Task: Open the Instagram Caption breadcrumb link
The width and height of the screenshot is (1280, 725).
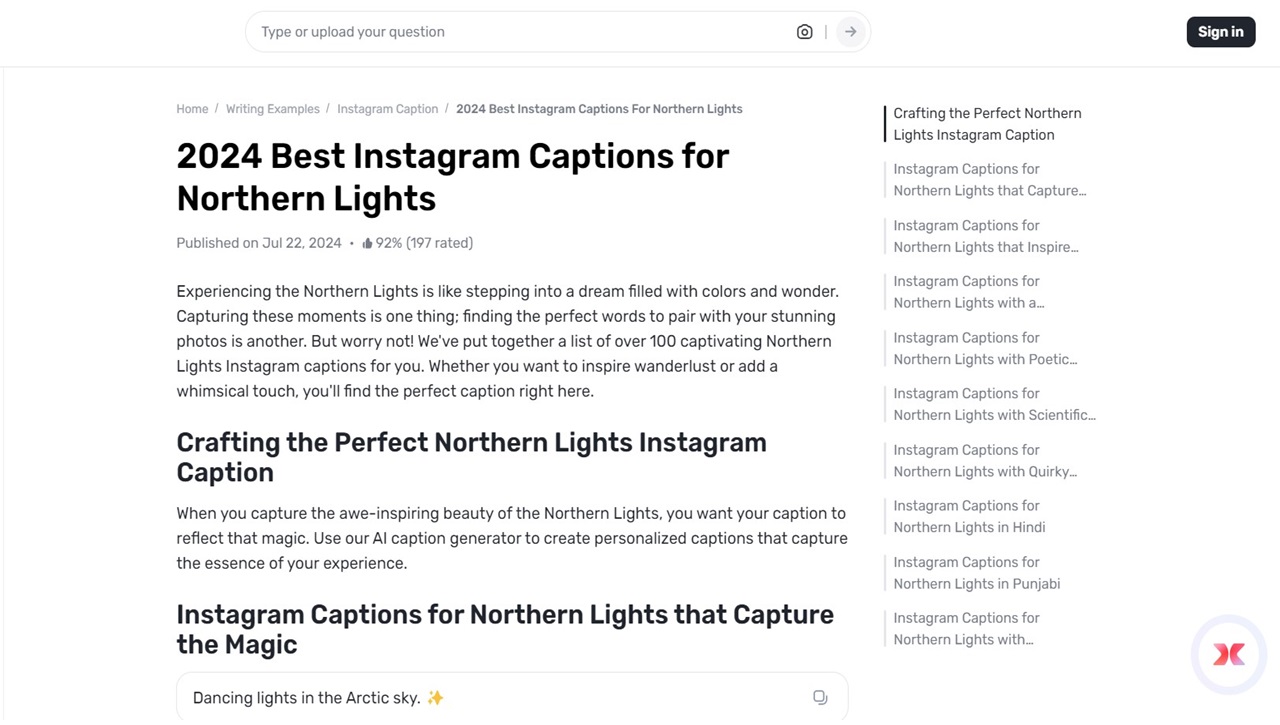Action: point(387,108)
